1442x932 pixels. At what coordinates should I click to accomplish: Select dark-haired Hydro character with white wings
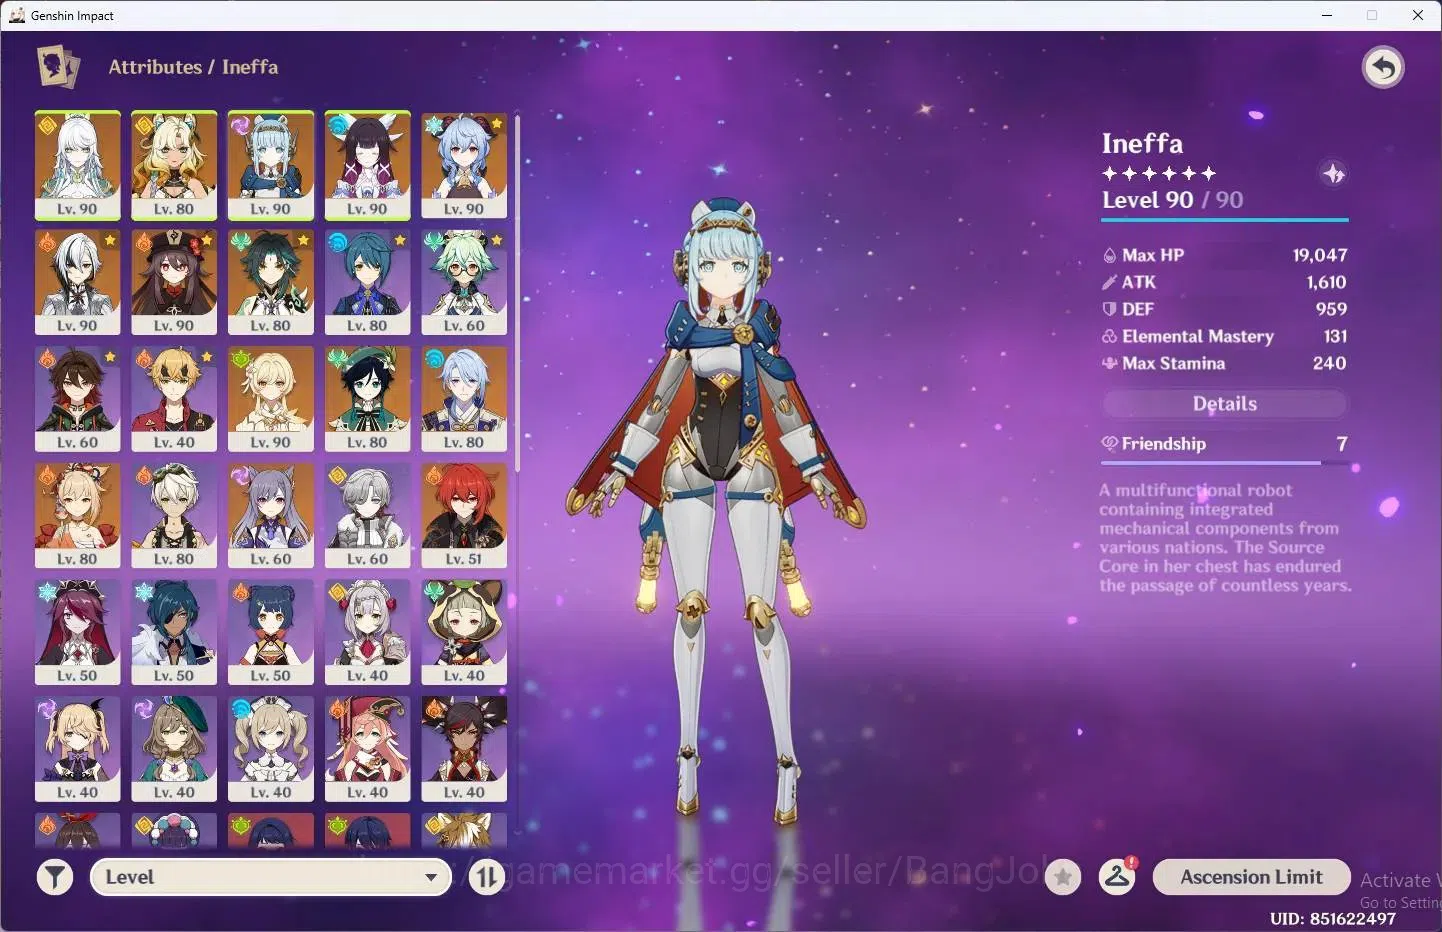click(367, 165)
